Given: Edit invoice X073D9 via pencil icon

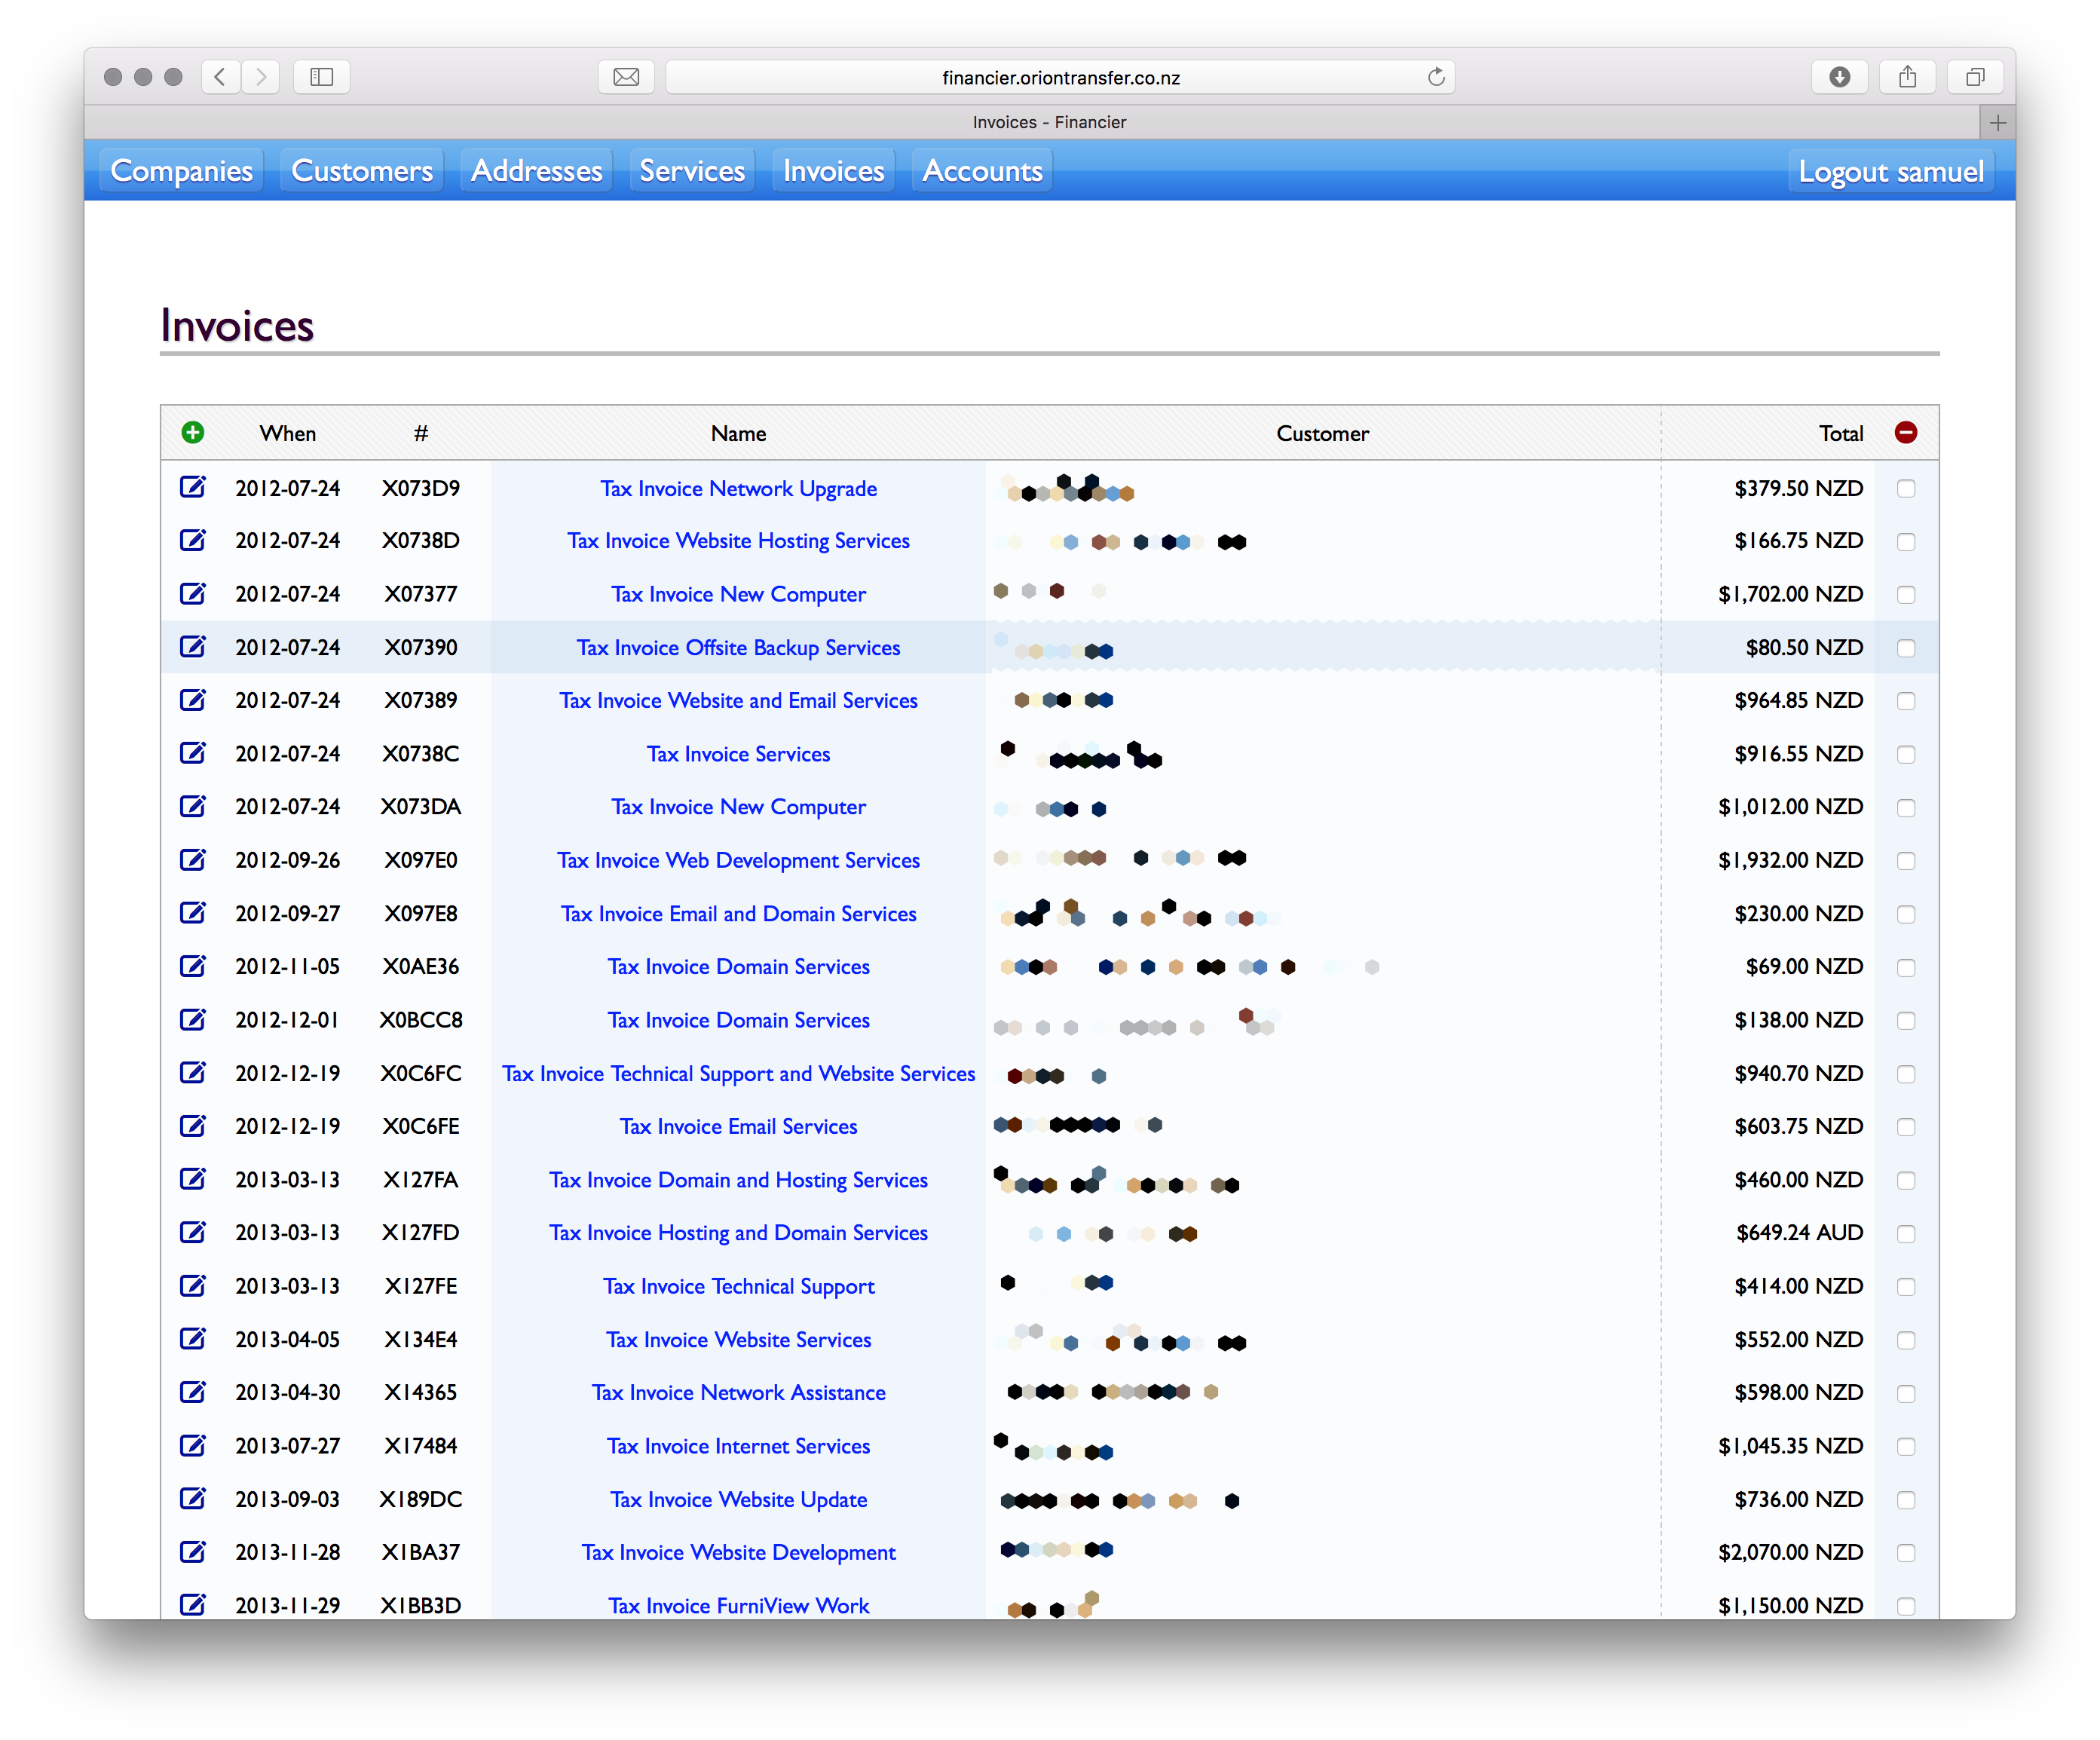Looking at the screenshot, I should (x=193, y=488).
